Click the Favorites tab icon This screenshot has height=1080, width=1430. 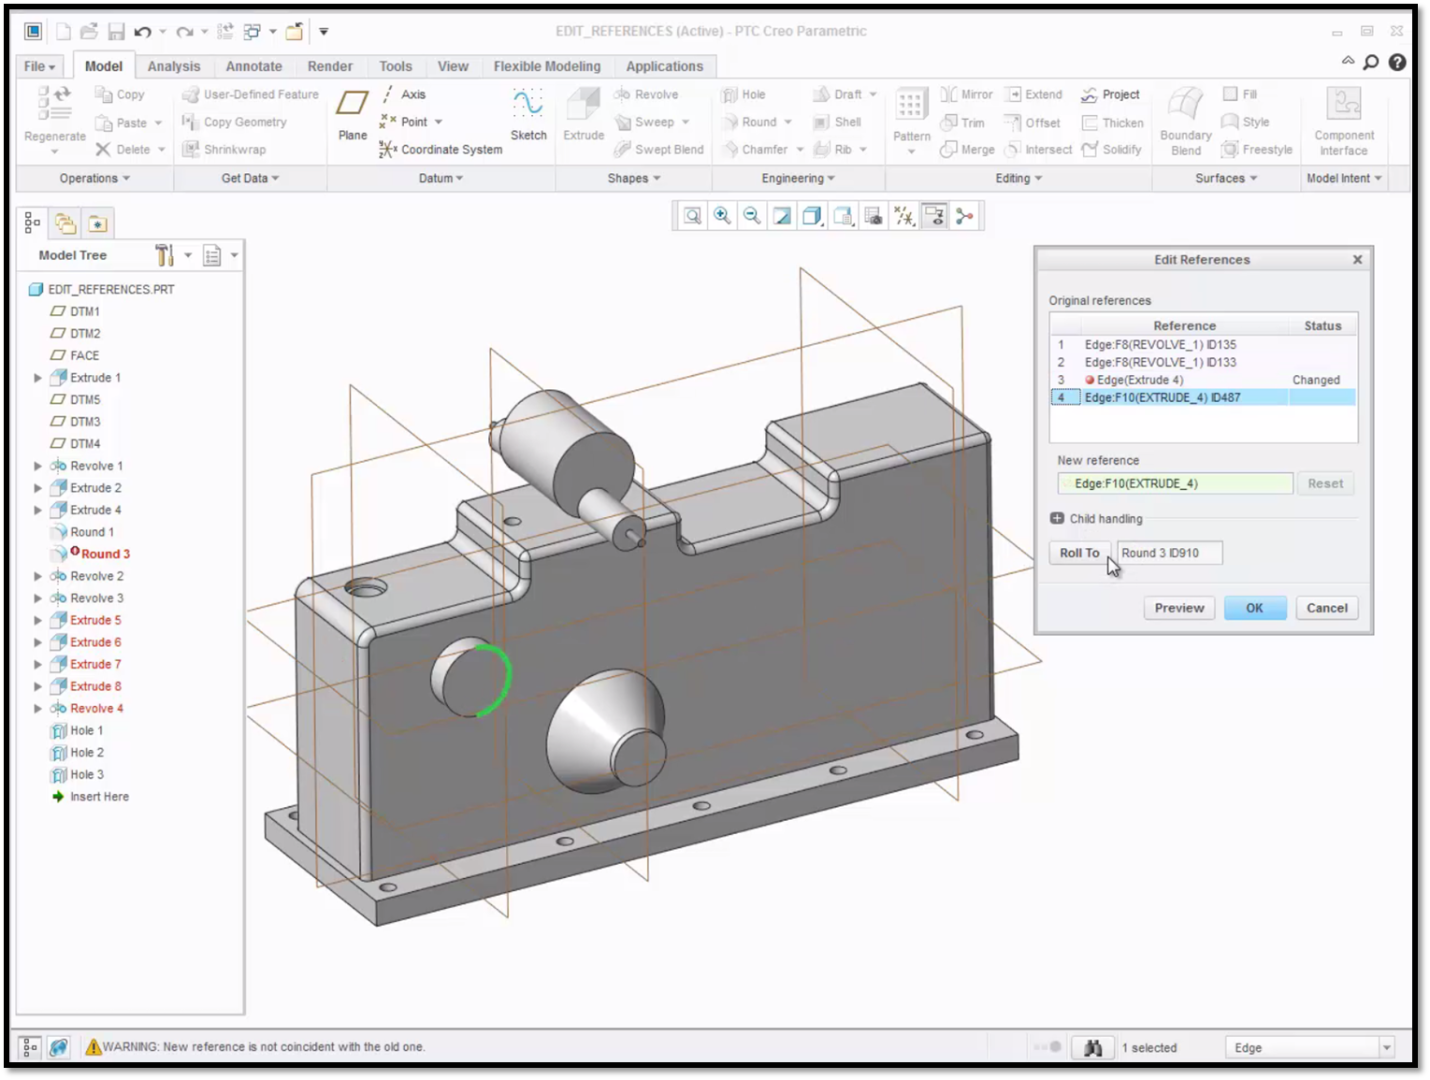click(x=98, y=223)
